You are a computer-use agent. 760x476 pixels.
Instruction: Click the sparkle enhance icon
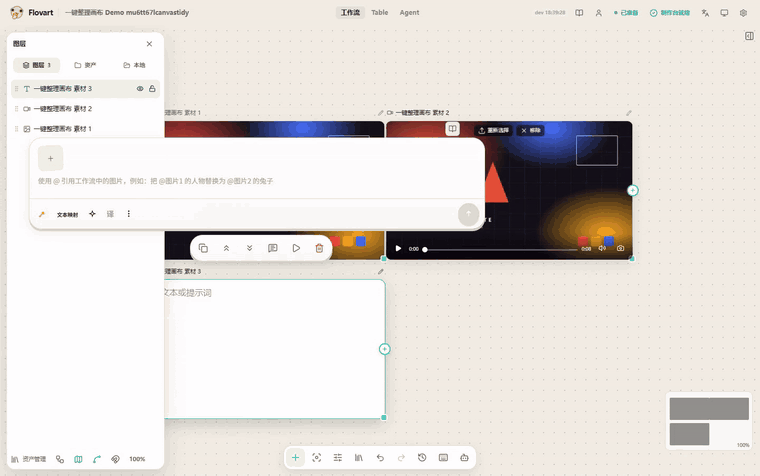[92, 214]
